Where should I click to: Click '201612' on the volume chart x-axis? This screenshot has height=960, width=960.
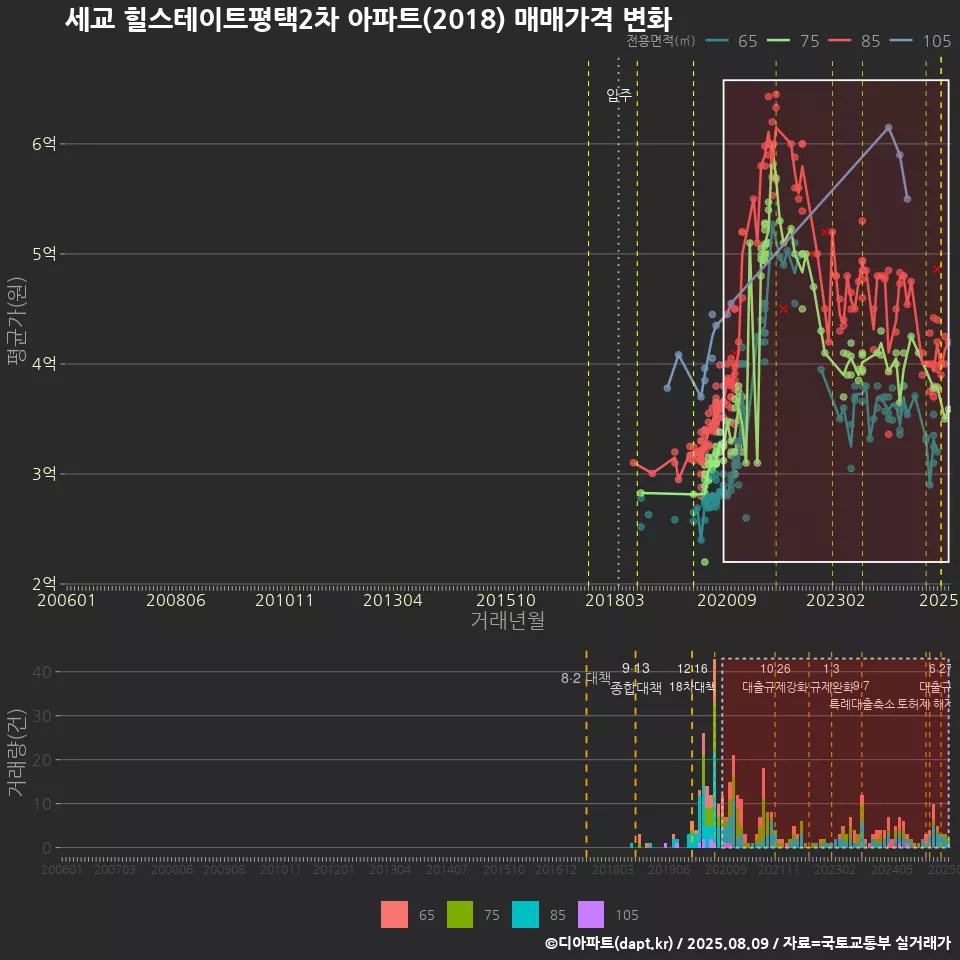click(x=556, y=869)
